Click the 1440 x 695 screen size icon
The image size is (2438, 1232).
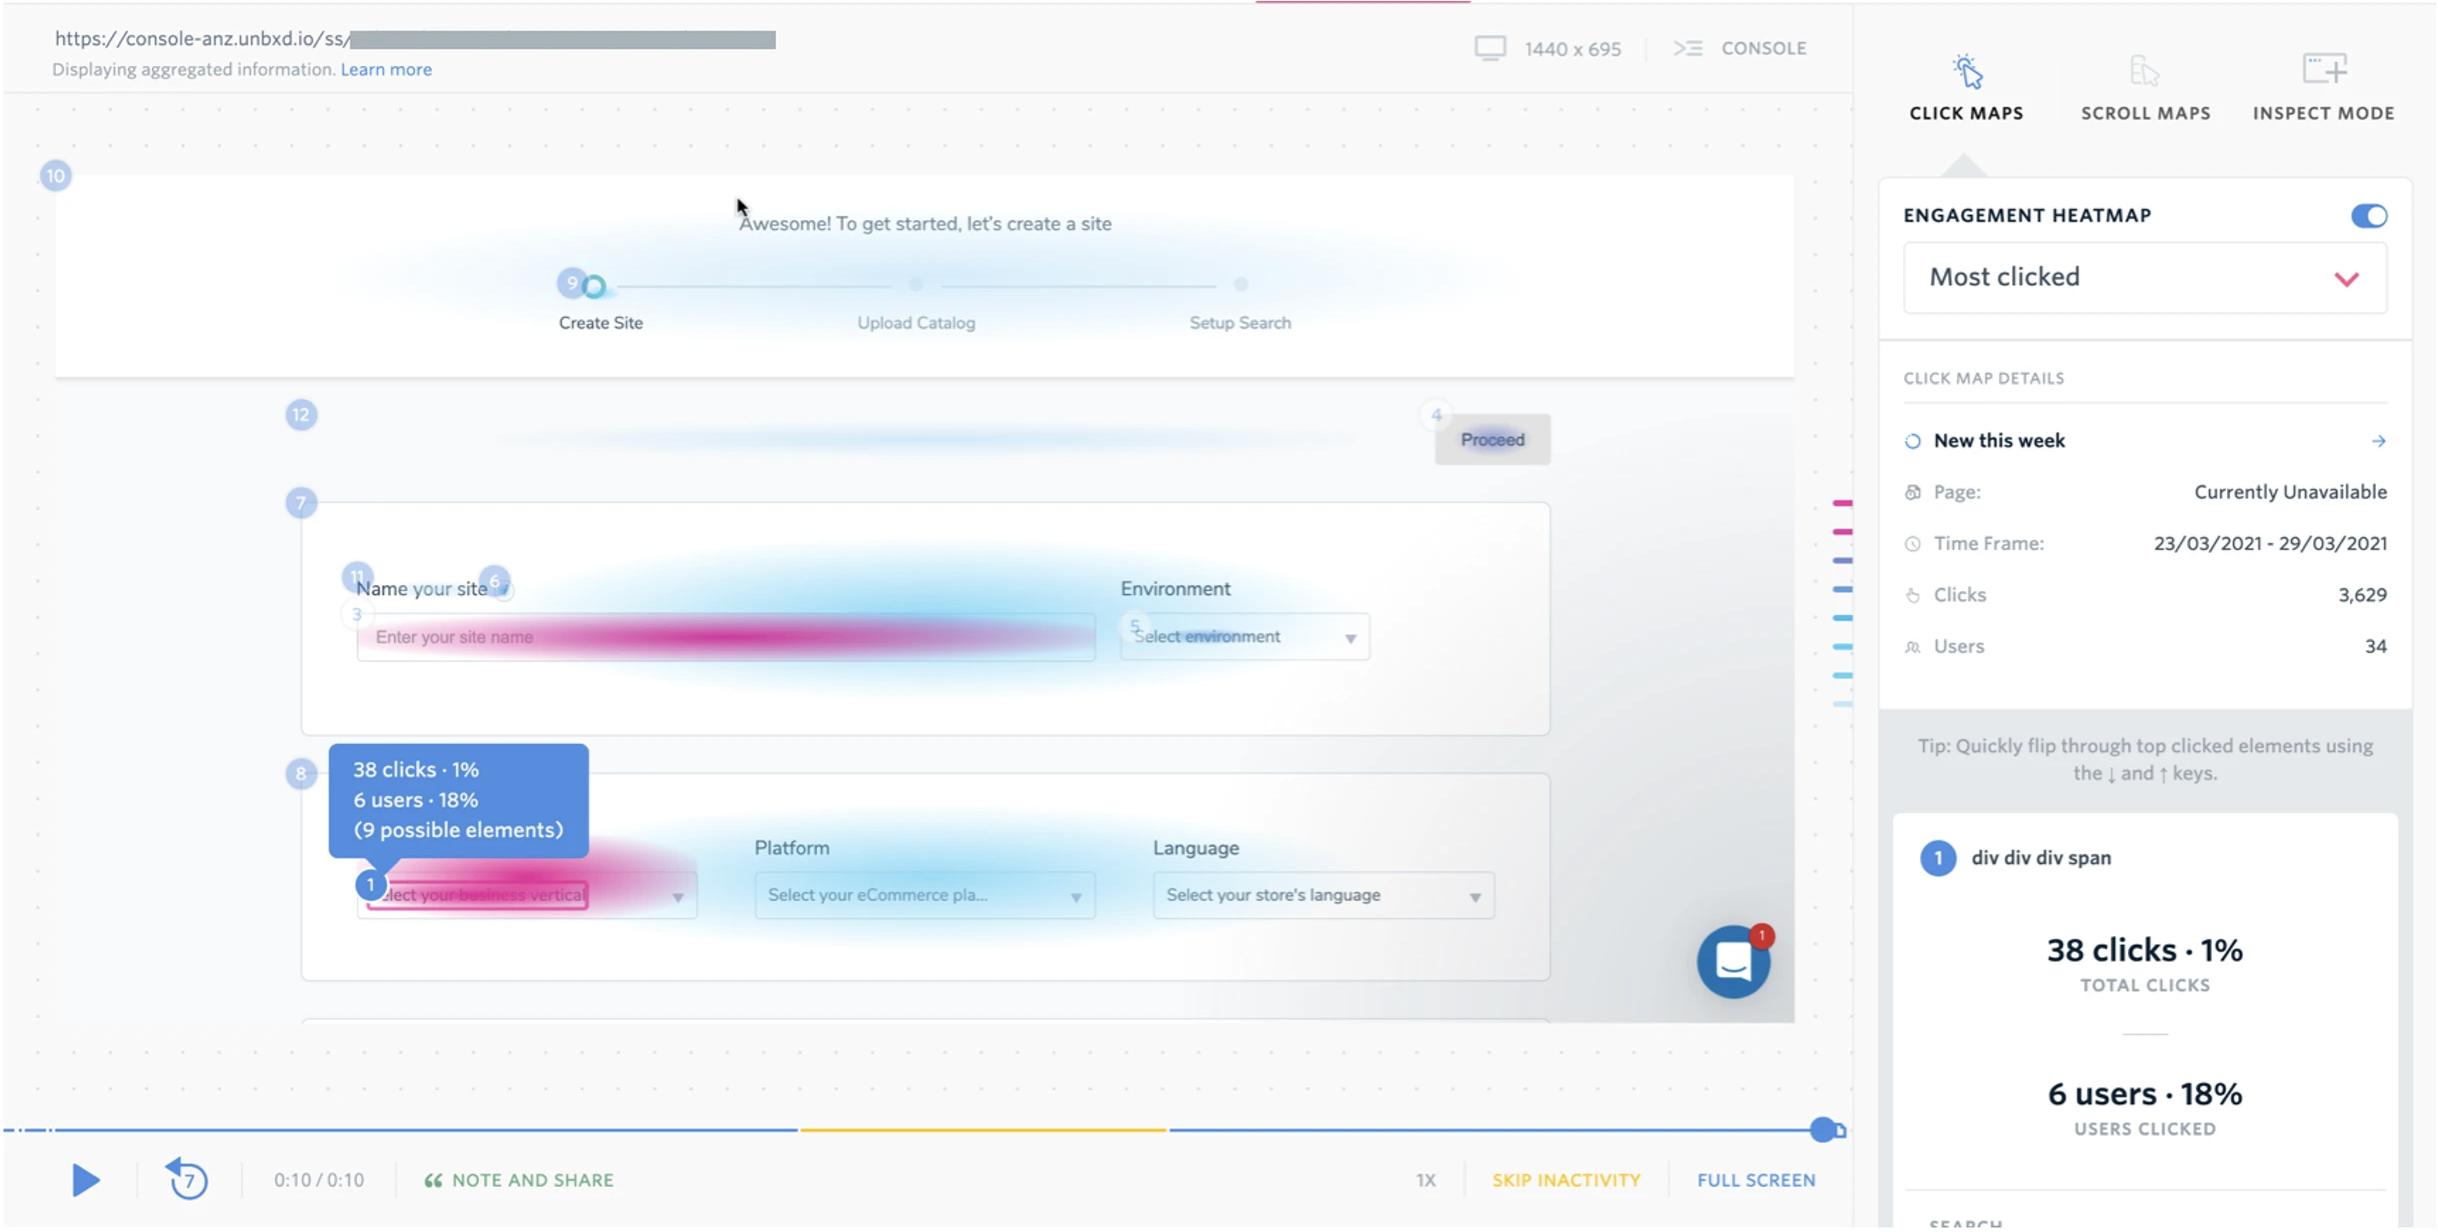pyautogui.click(x=1490, y=48)
